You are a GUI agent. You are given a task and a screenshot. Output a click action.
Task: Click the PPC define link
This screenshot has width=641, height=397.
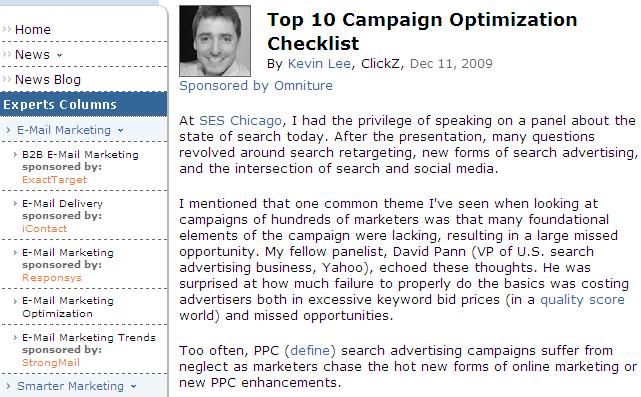point(310,350)
